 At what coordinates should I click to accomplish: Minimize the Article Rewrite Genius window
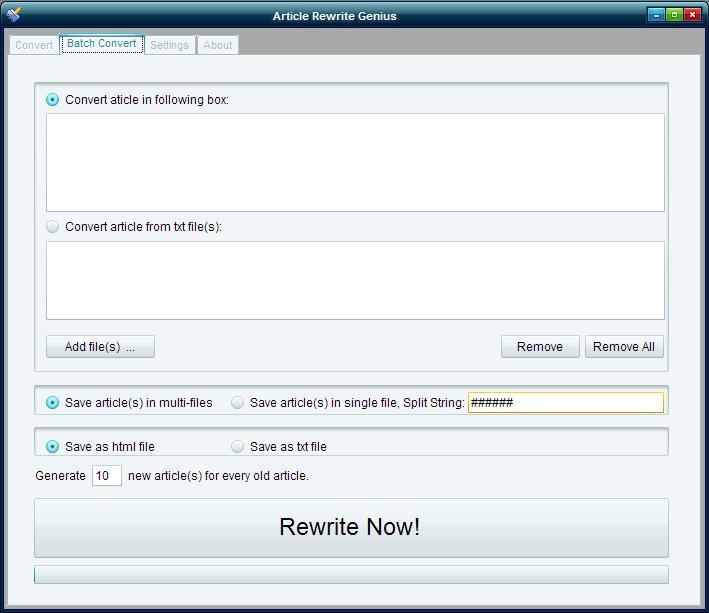tap(656, 15)
